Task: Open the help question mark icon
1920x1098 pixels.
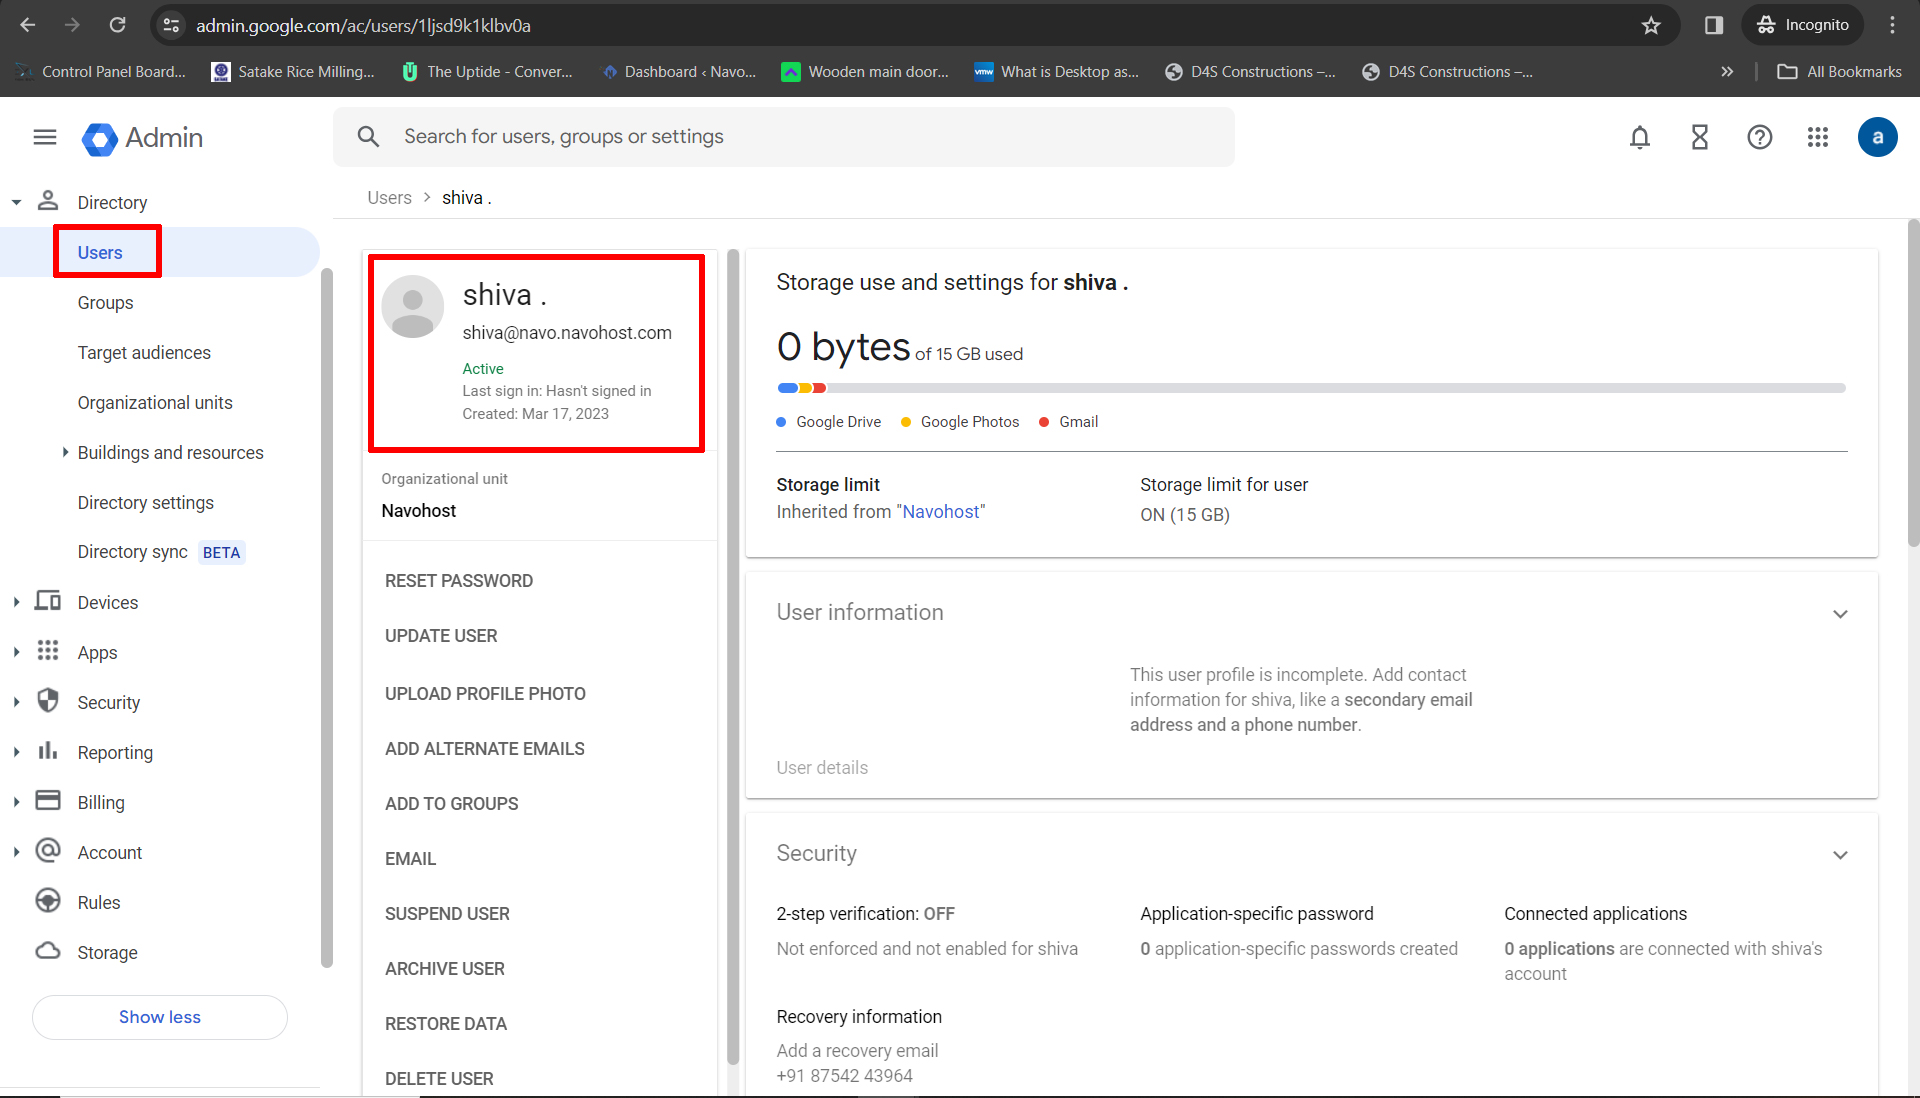Action: click(x=1759, y=137)
